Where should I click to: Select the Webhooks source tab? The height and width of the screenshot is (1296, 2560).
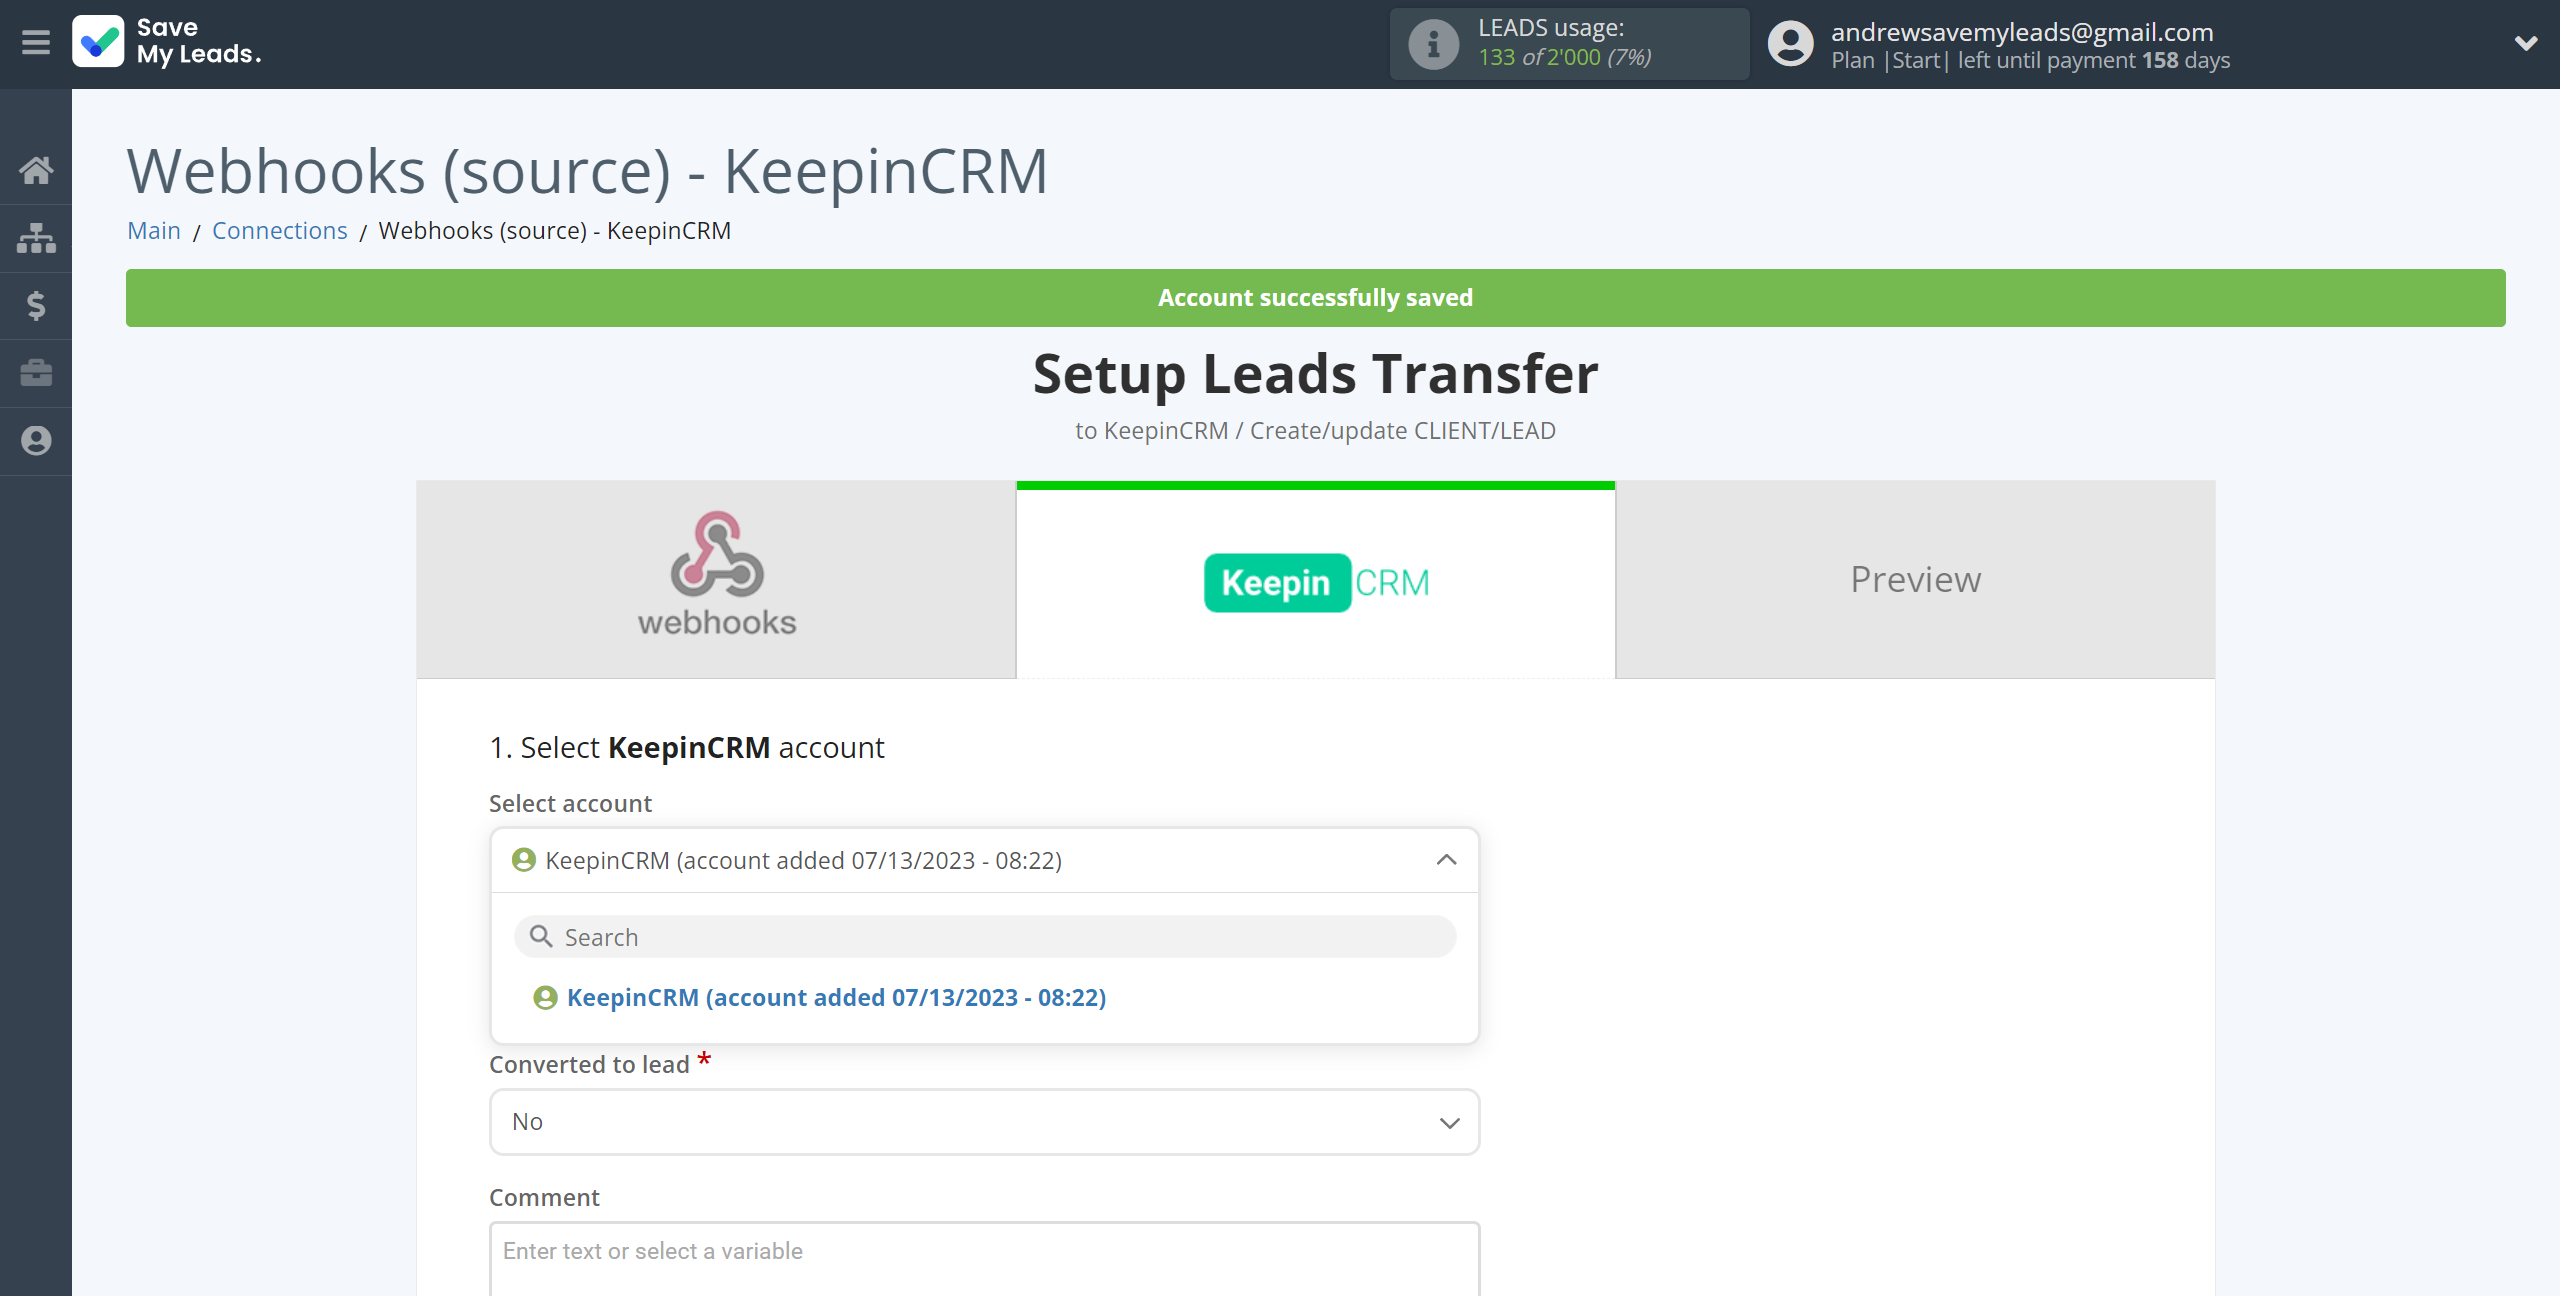pos(716,579)
